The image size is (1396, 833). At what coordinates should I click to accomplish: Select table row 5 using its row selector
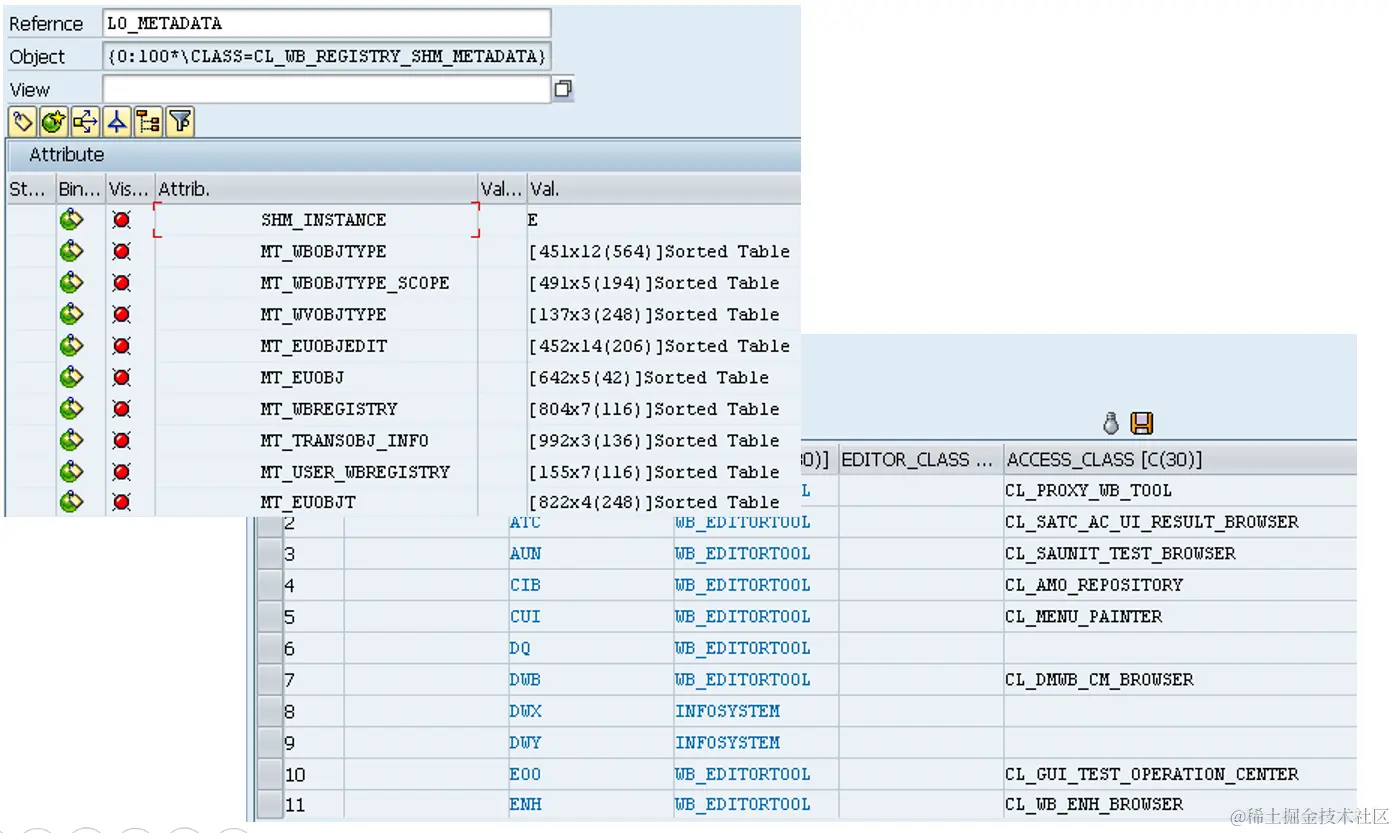tap(270, 616)
